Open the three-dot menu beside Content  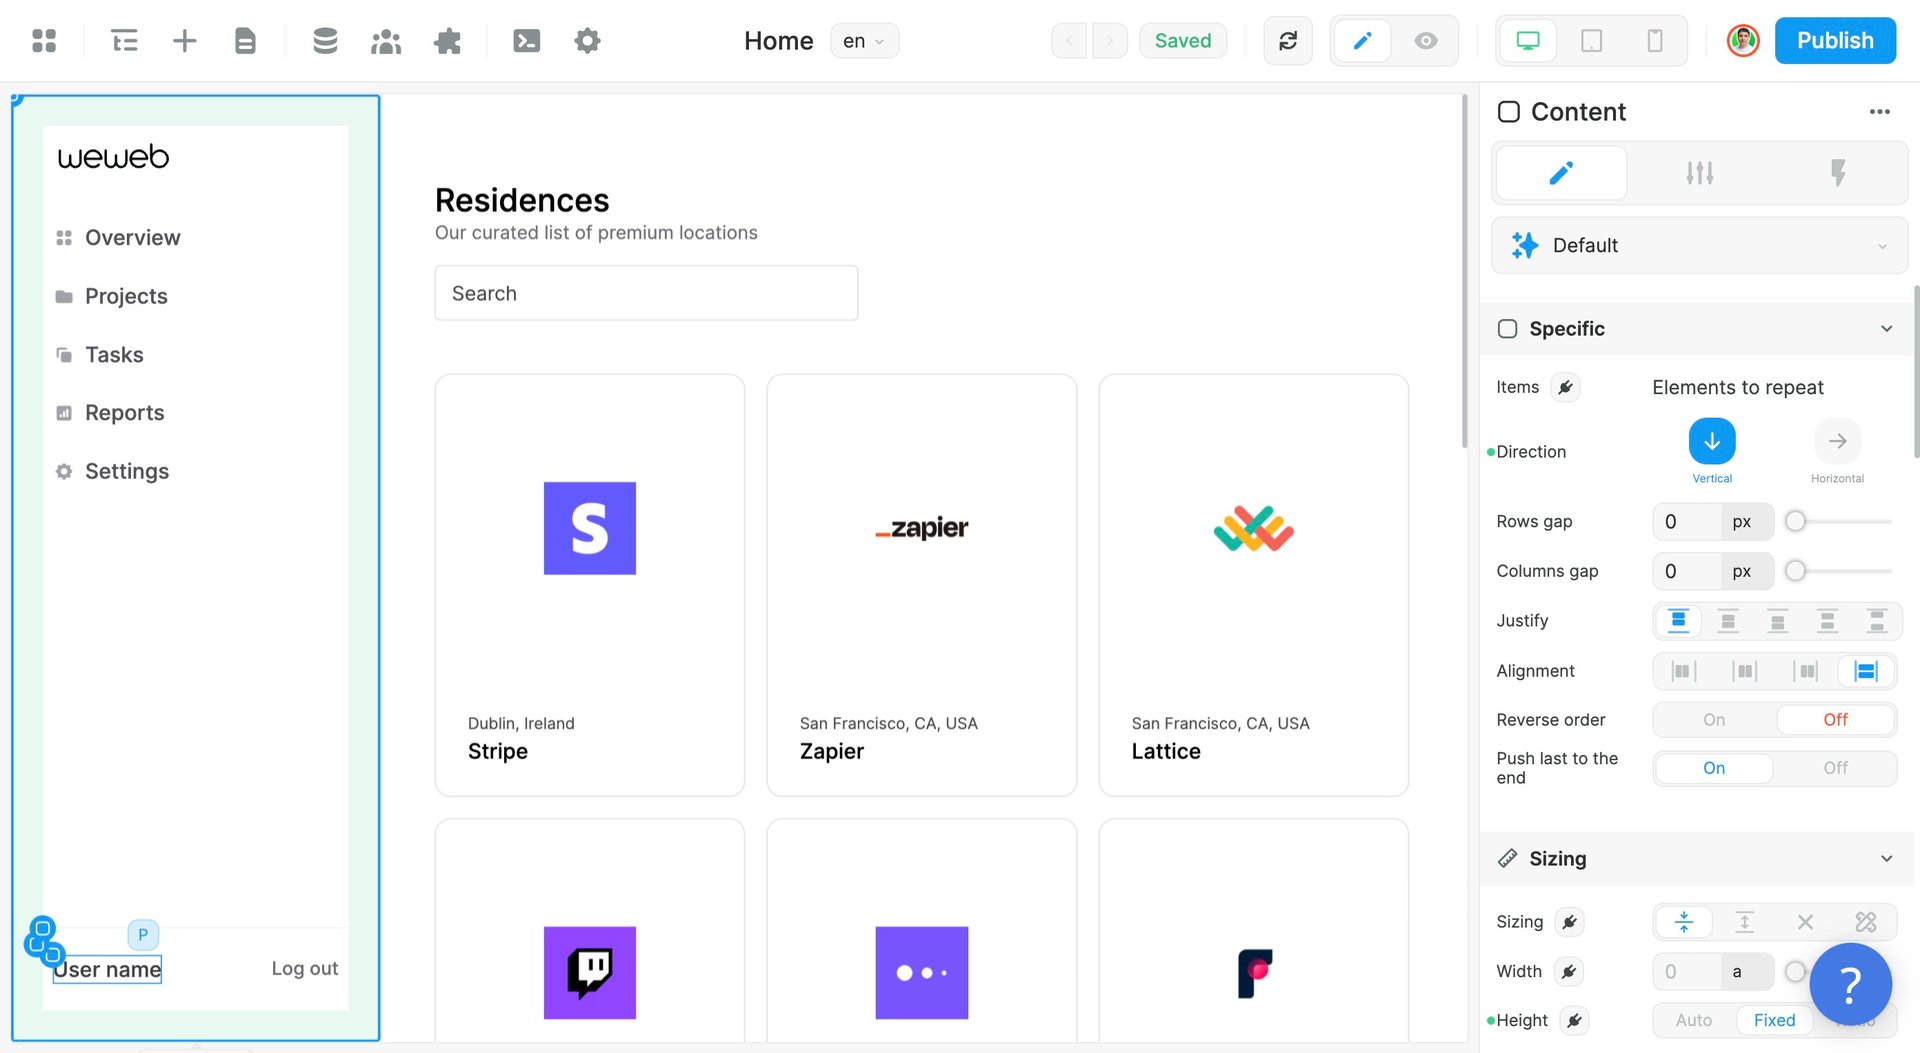click(x=1880, y=112)
